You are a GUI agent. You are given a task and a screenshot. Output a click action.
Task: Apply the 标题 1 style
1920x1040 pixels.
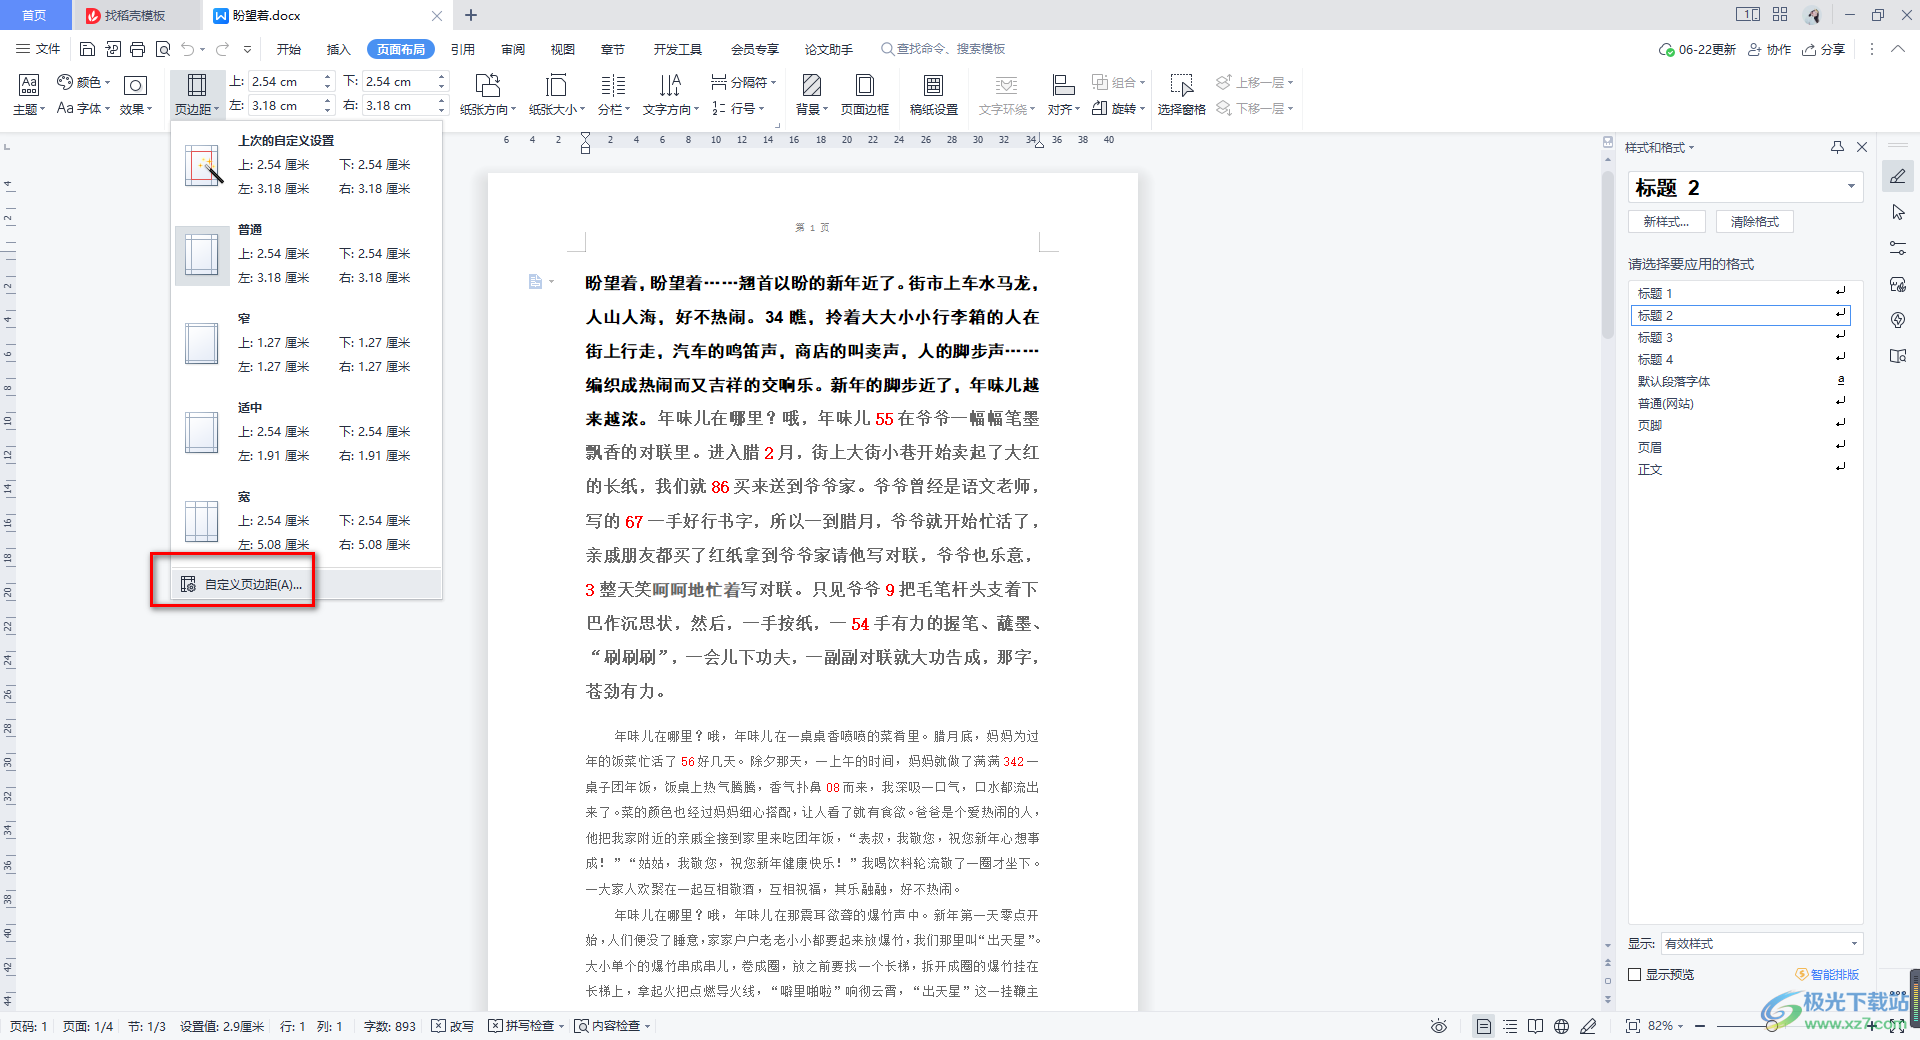pyautogui.click(x=1740, y=293)
